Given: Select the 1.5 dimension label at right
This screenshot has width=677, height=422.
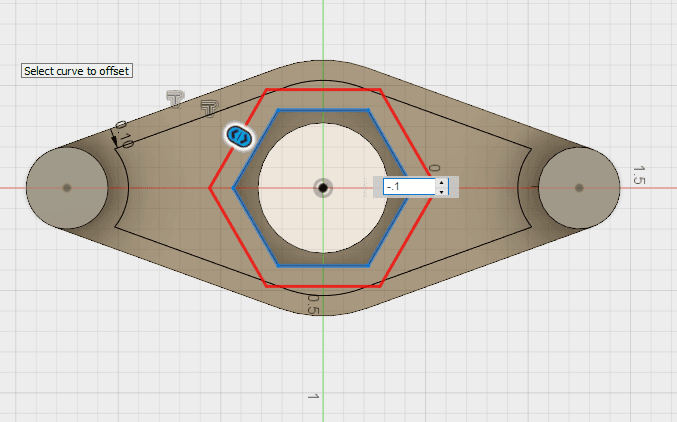Looking at the screenshot, I should [x=638, y=175].
